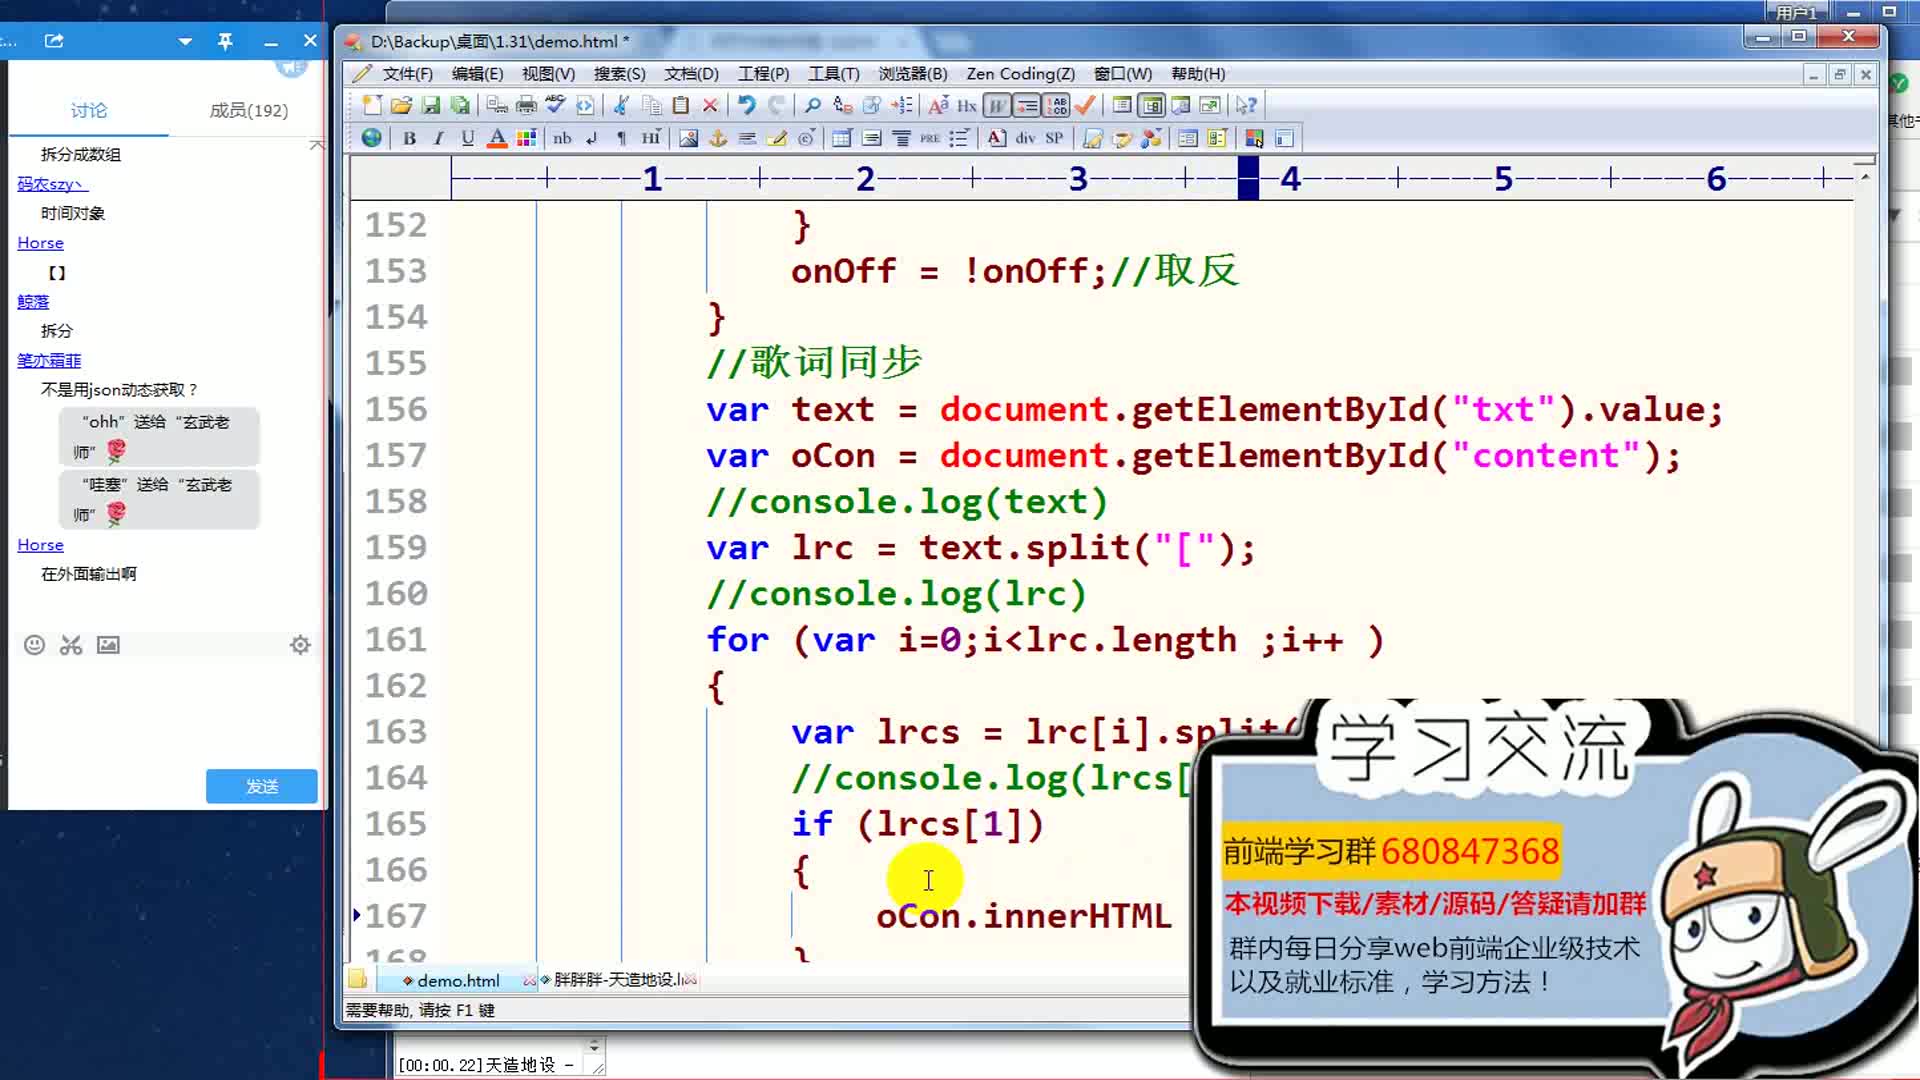The height and width of the screenshot is (1080, 1920).
Task: Click the lyric box stepper arrows
Action: pyautogui.click(x=594, y=1046)
